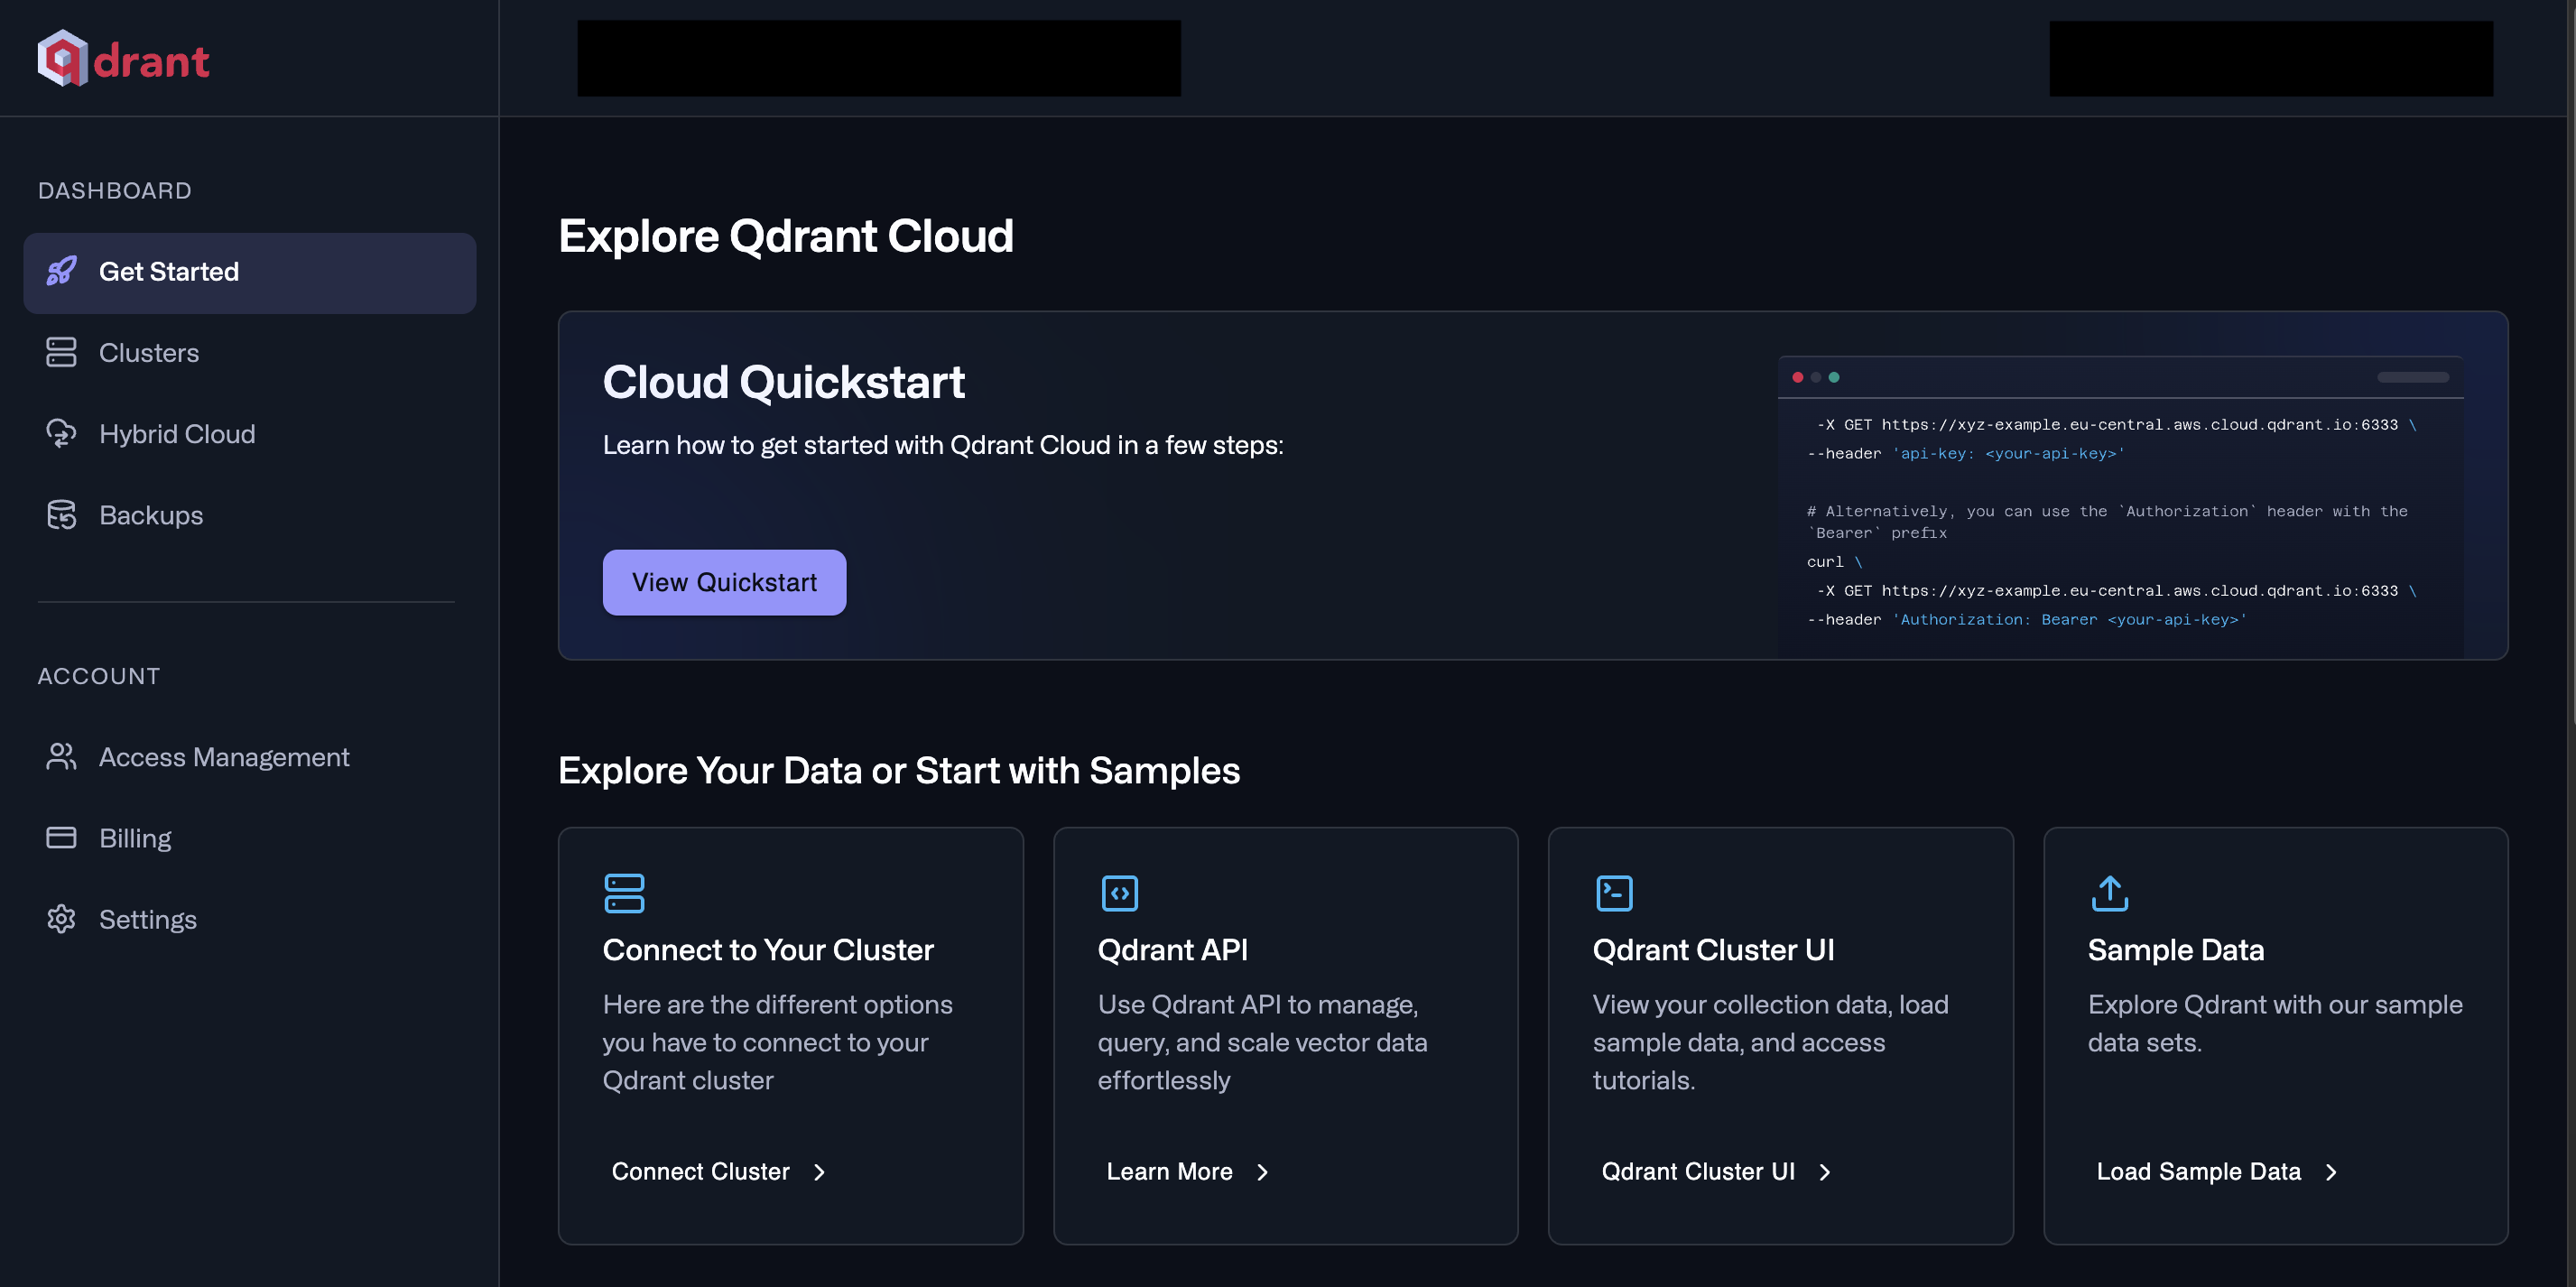Click the Qdrant logo
Viewport: 2576px width, 1287px height.
[x=123, y=59]
